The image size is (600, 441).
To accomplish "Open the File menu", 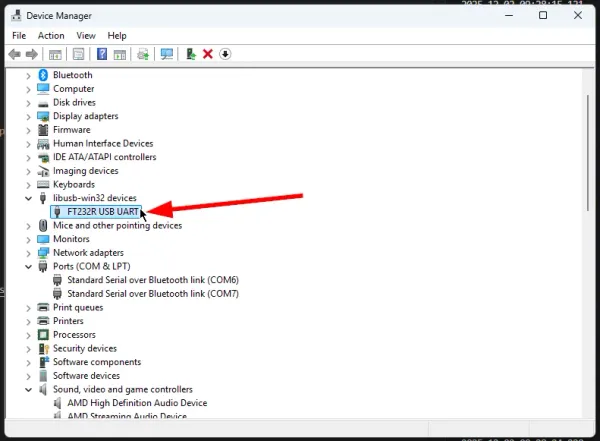I will 19,35.
